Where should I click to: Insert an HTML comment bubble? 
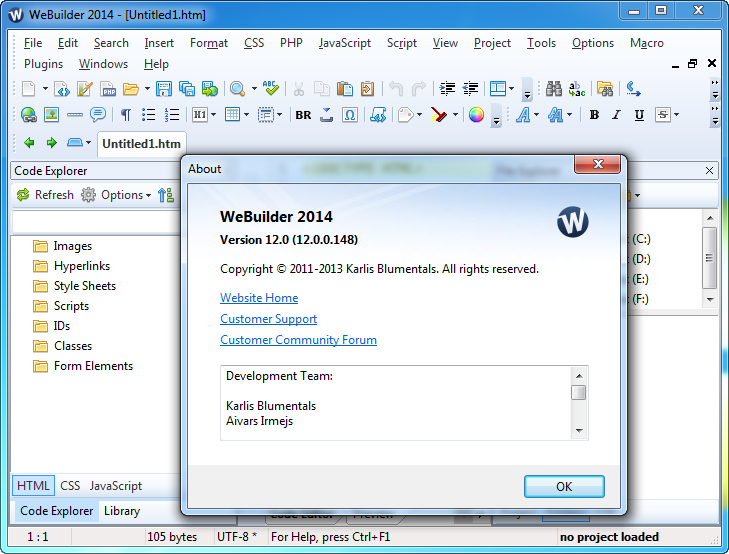click(98, 114)
